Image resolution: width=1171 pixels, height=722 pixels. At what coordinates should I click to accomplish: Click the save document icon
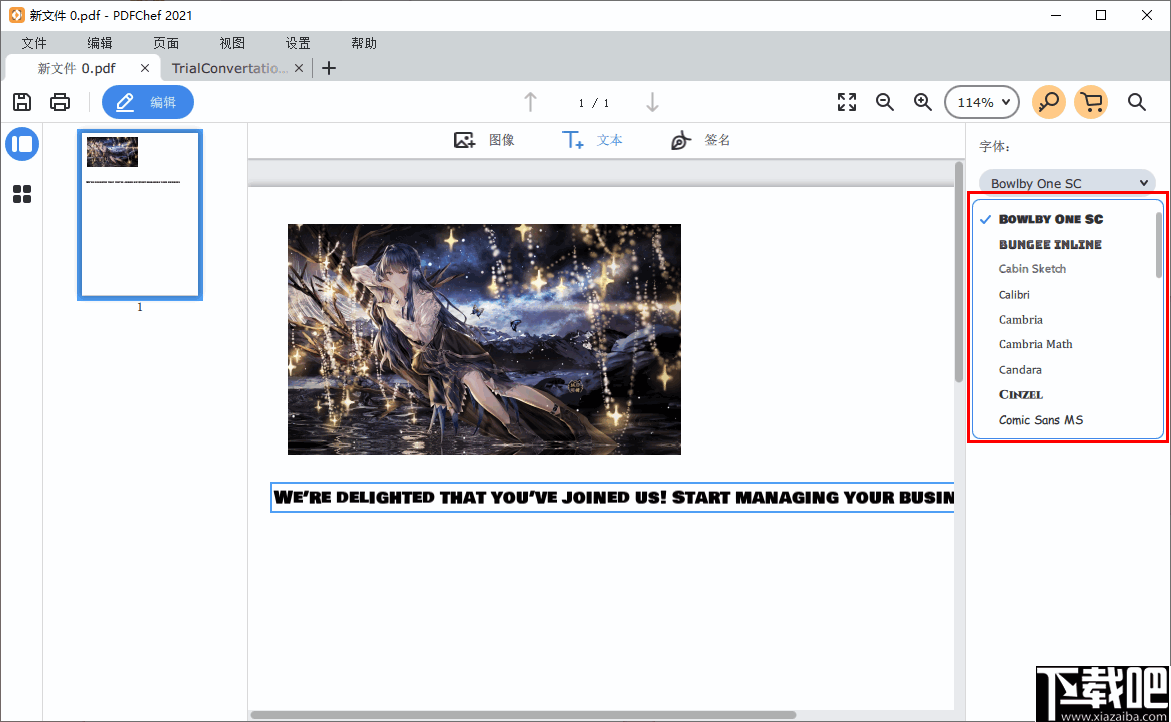pos(21,101)
